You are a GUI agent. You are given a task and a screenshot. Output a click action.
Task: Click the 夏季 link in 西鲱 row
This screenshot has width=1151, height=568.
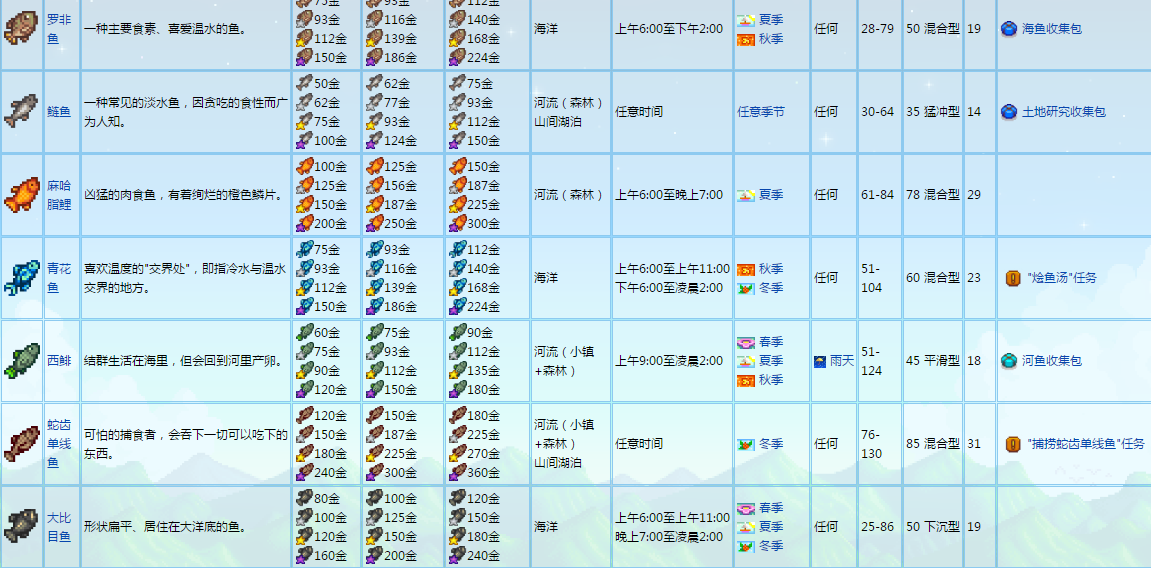pos(771,360)
